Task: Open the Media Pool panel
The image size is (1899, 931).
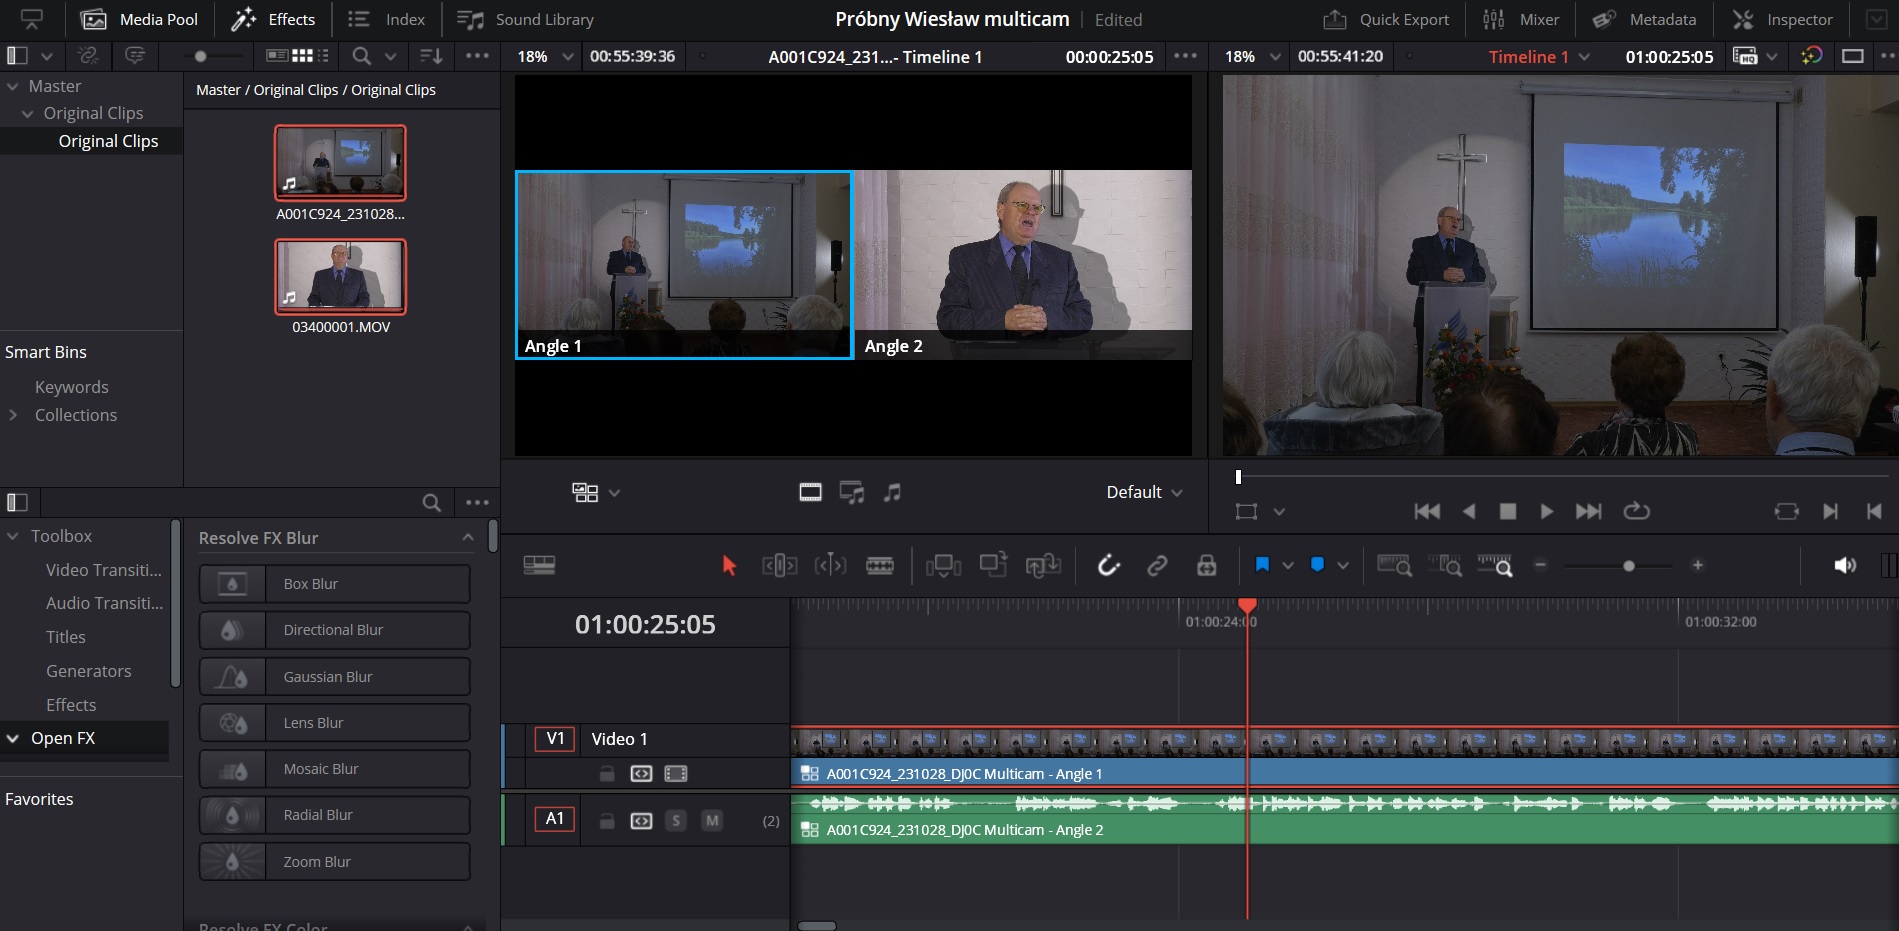Action: [139, 19]
